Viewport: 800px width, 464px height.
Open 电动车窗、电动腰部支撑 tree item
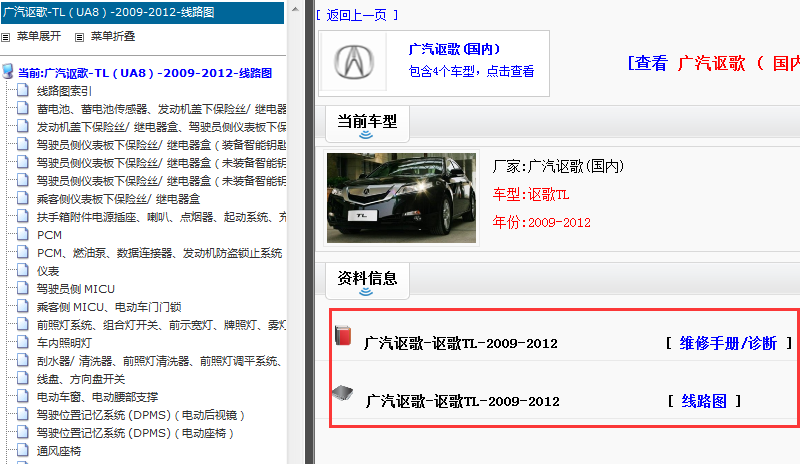tap(97, 397)
